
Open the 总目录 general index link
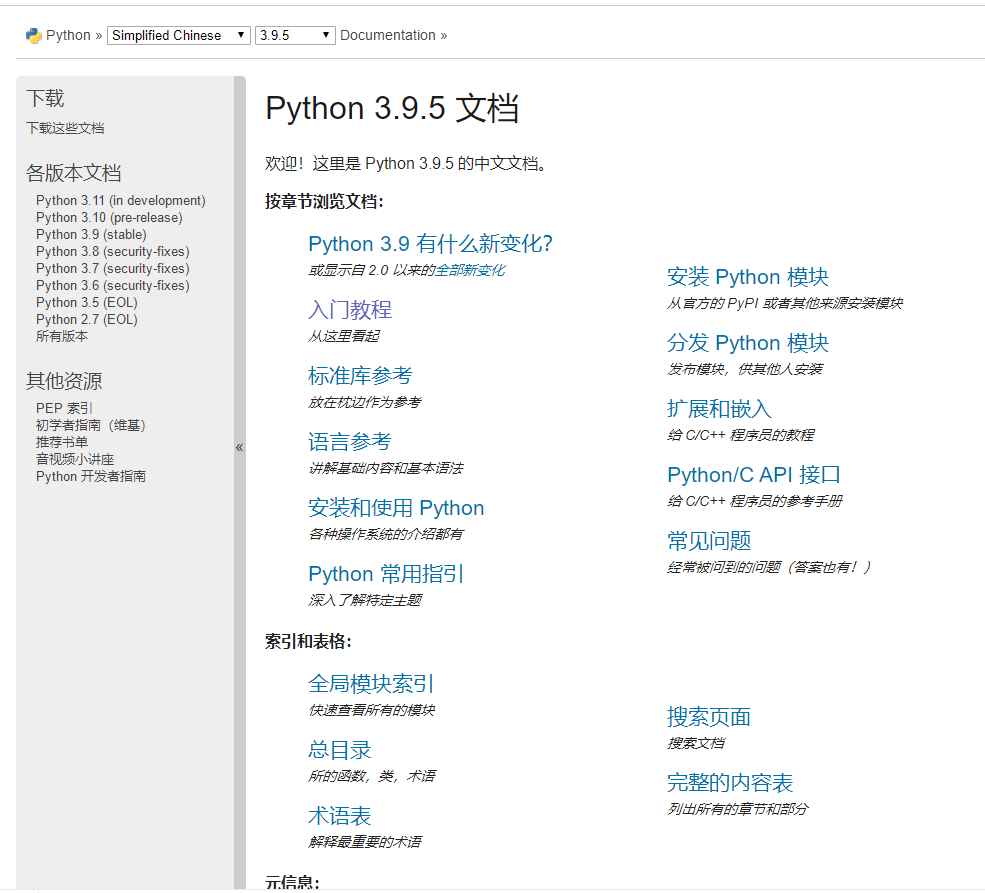(340, 749)
